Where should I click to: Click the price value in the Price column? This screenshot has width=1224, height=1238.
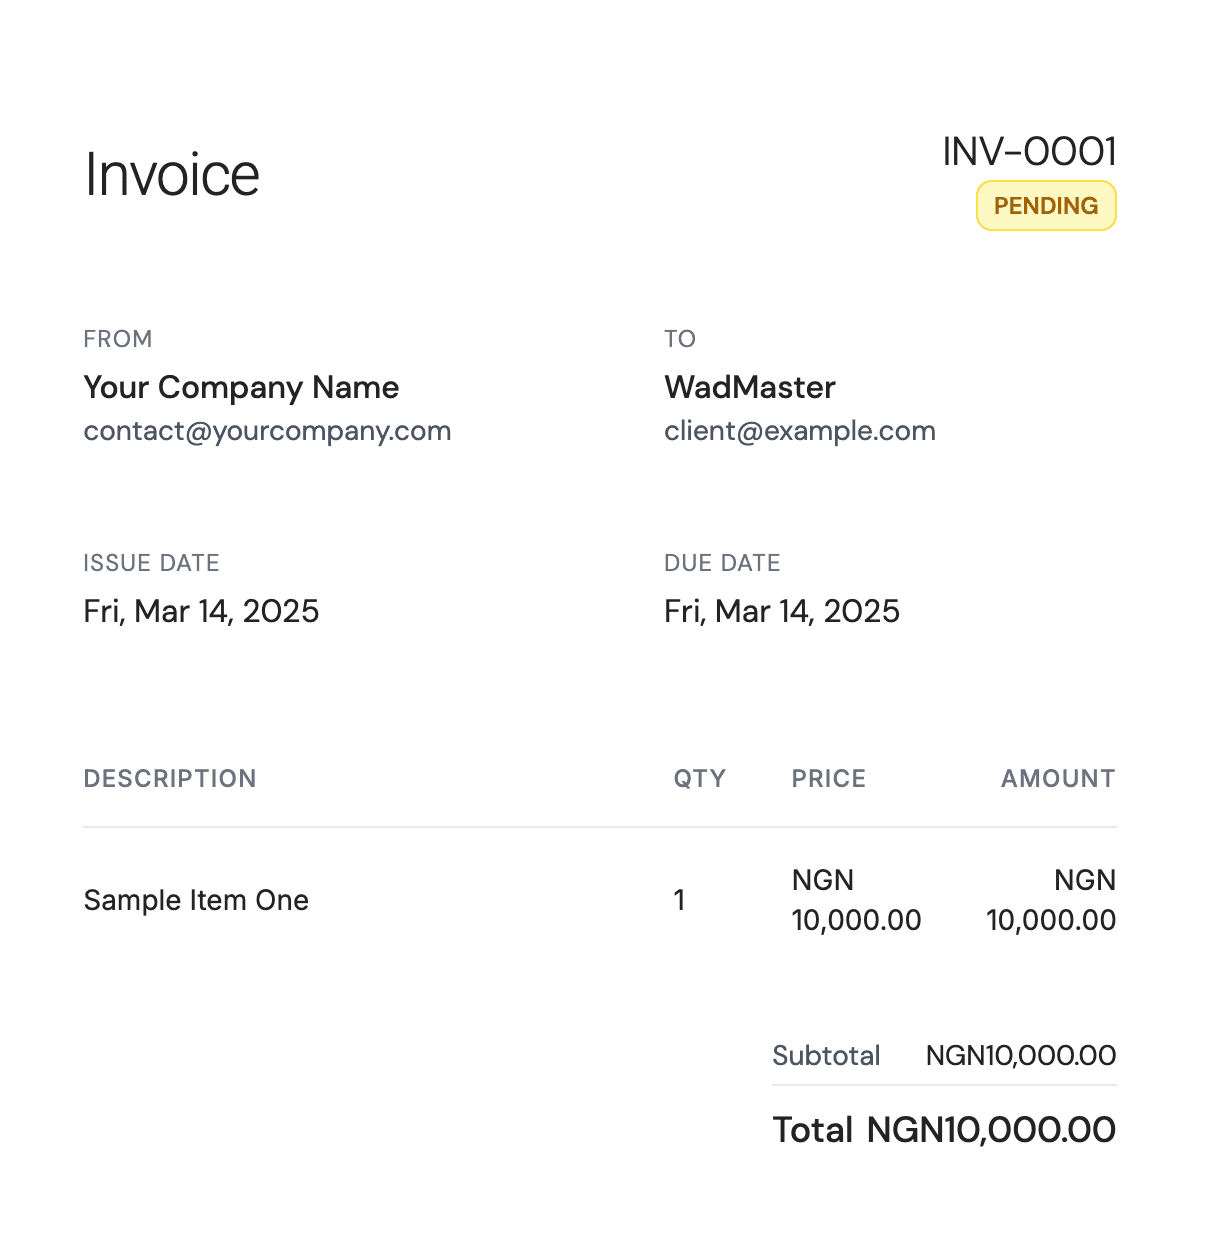coord(856,900)
